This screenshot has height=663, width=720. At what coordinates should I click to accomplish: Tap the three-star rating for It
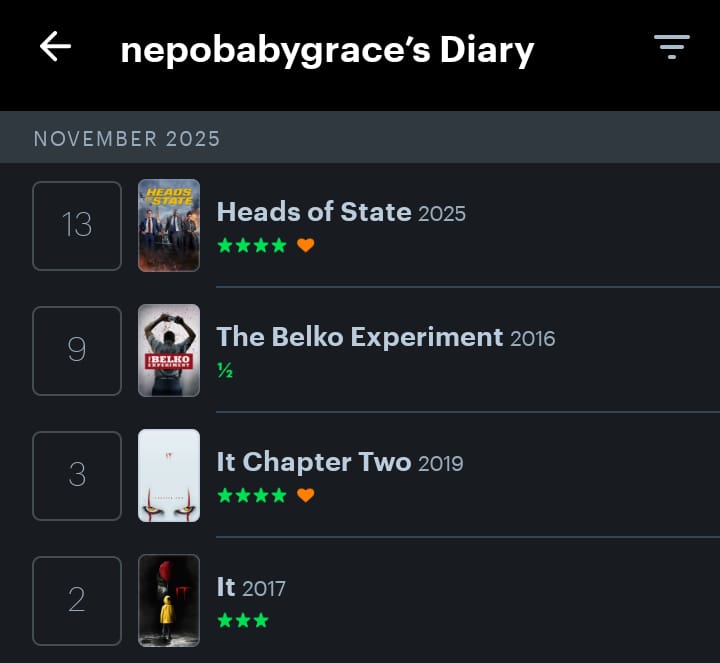[243, 620]
